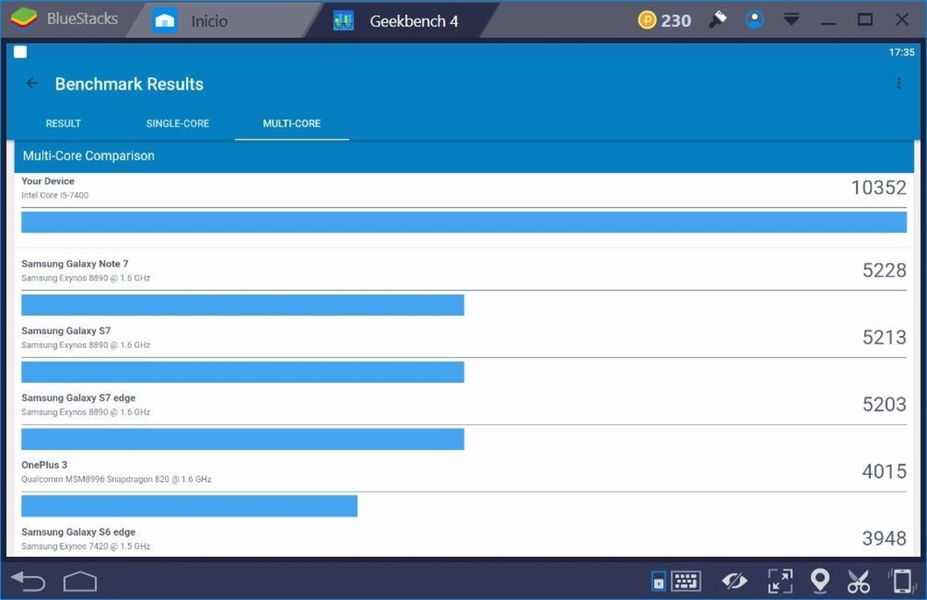927x600 pixels.
Task: Click the Snapdragon 820 processor label
Action: pyautogui.click(x=116, y=479)
